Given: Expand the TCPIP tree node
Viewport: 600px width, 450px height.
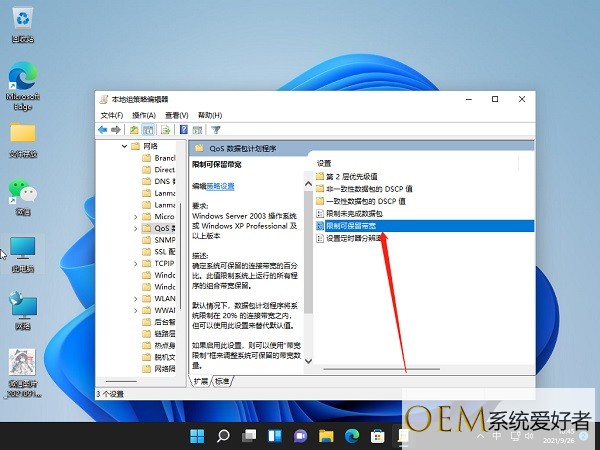Looking at the screenshot, I should pos(135,262).
